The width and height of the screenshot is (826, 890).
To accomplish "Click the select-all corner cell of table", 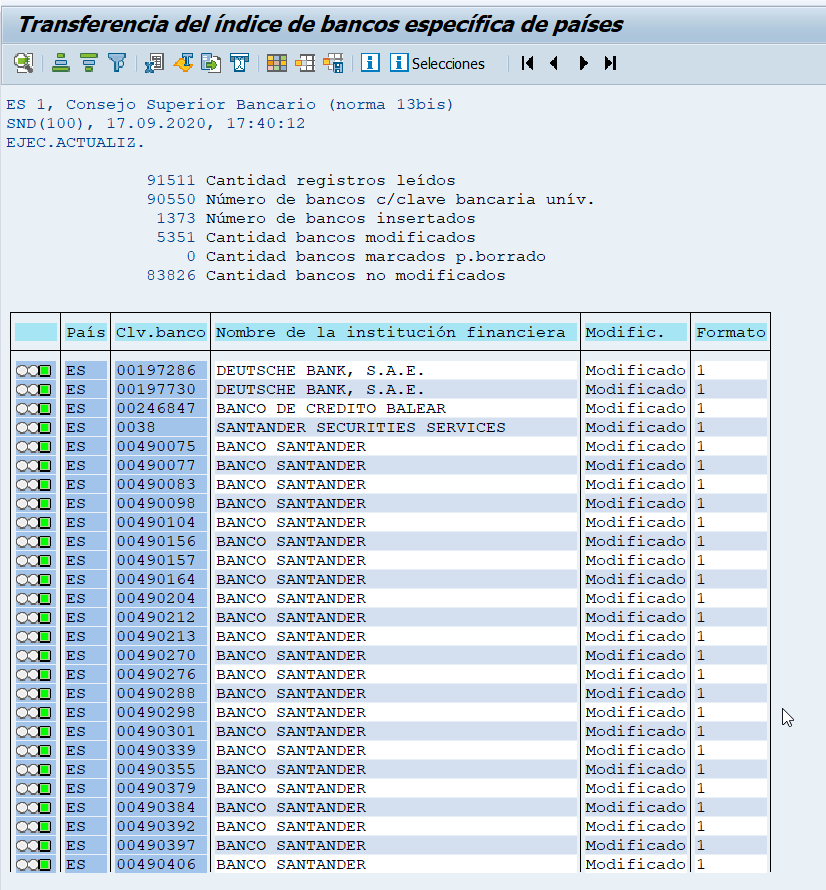I will tap(36, 332).
